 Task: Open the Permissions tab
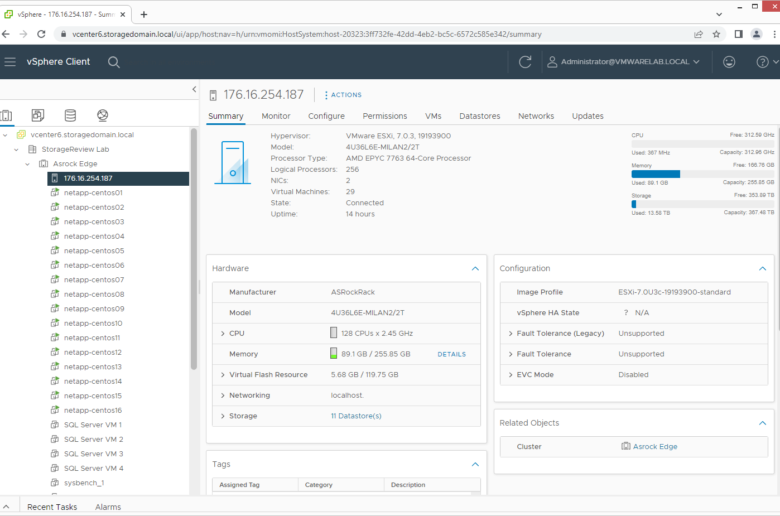coord(385,116)
